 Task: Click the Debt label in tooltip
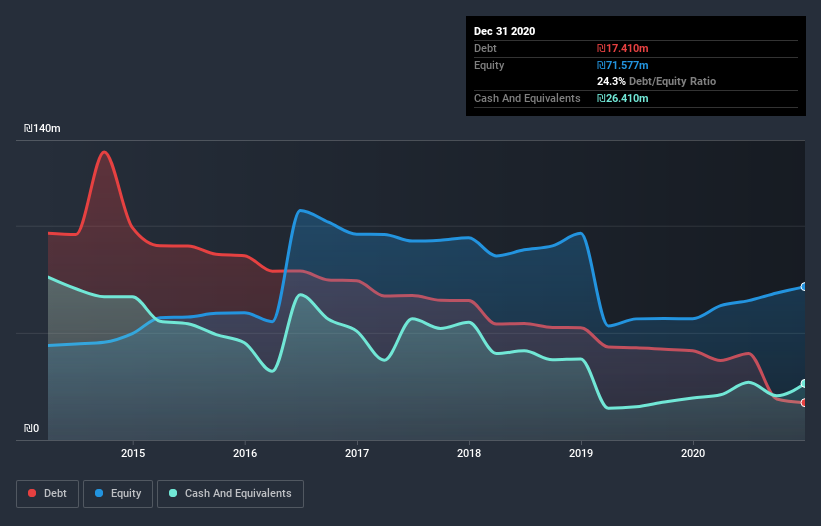[x=485, y=48]
